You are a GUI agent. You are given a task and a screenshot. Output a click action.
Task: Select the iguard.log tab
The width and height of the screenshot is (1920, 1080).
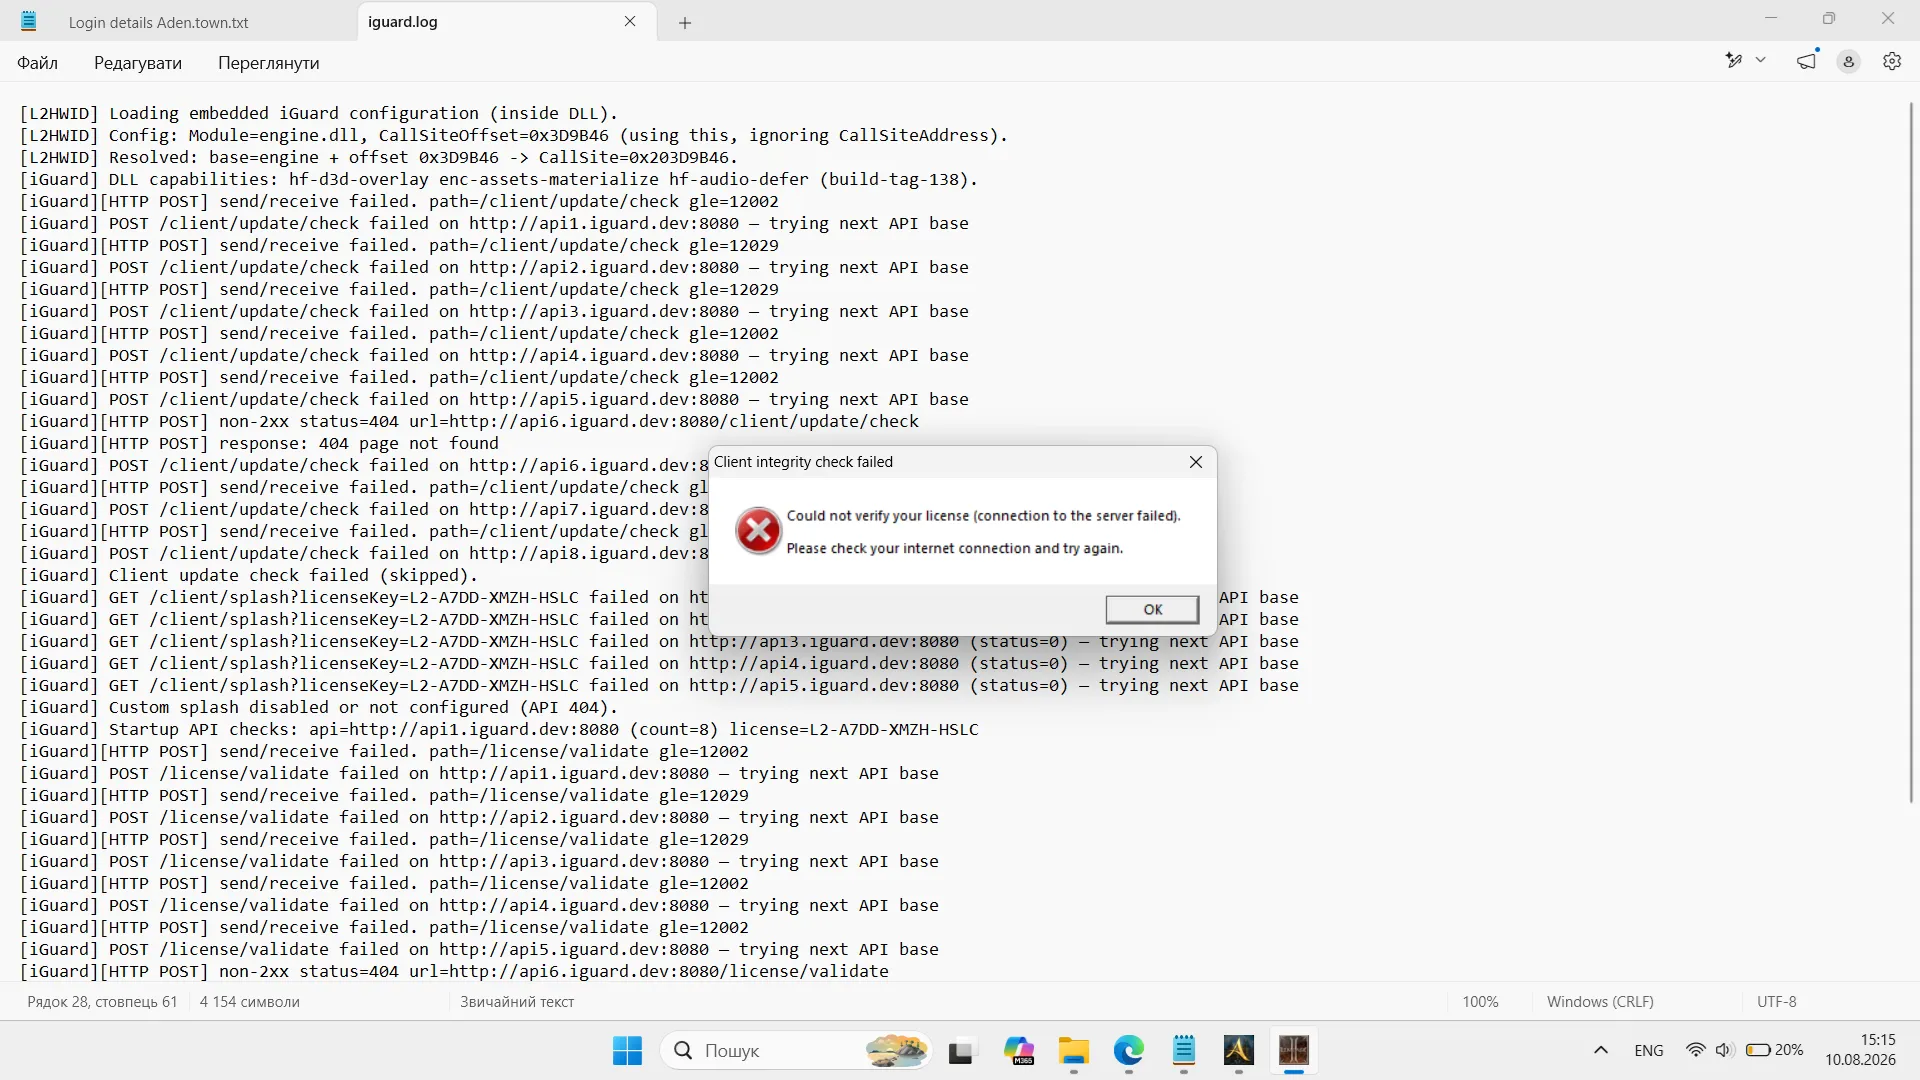click(x=403, y=22)
